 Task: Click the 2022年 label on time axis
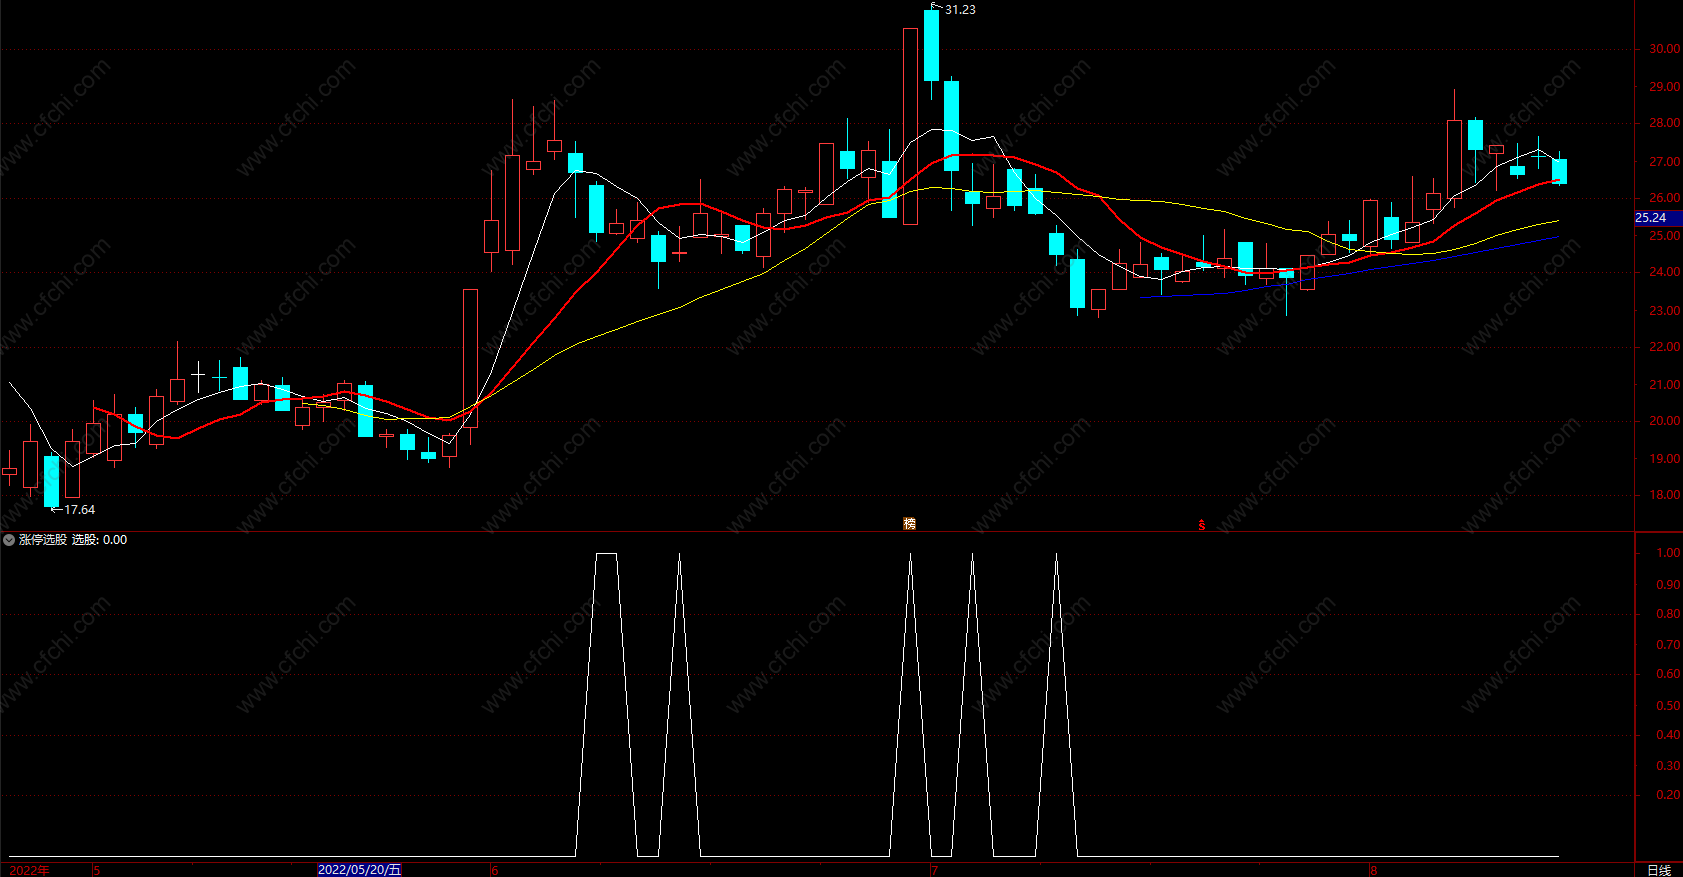tap(29, 870)
